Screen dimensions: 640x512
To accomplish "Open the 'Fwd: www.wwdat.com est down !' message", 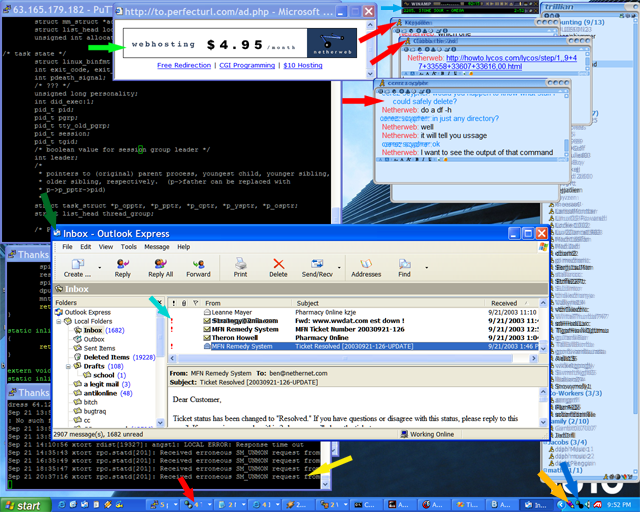I will (354, 321).
